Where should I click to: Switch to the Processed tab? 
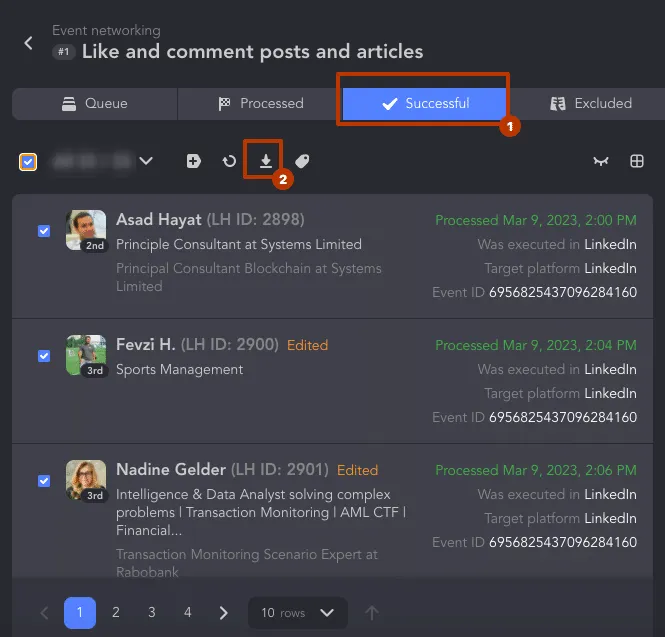tap(260, 103)
